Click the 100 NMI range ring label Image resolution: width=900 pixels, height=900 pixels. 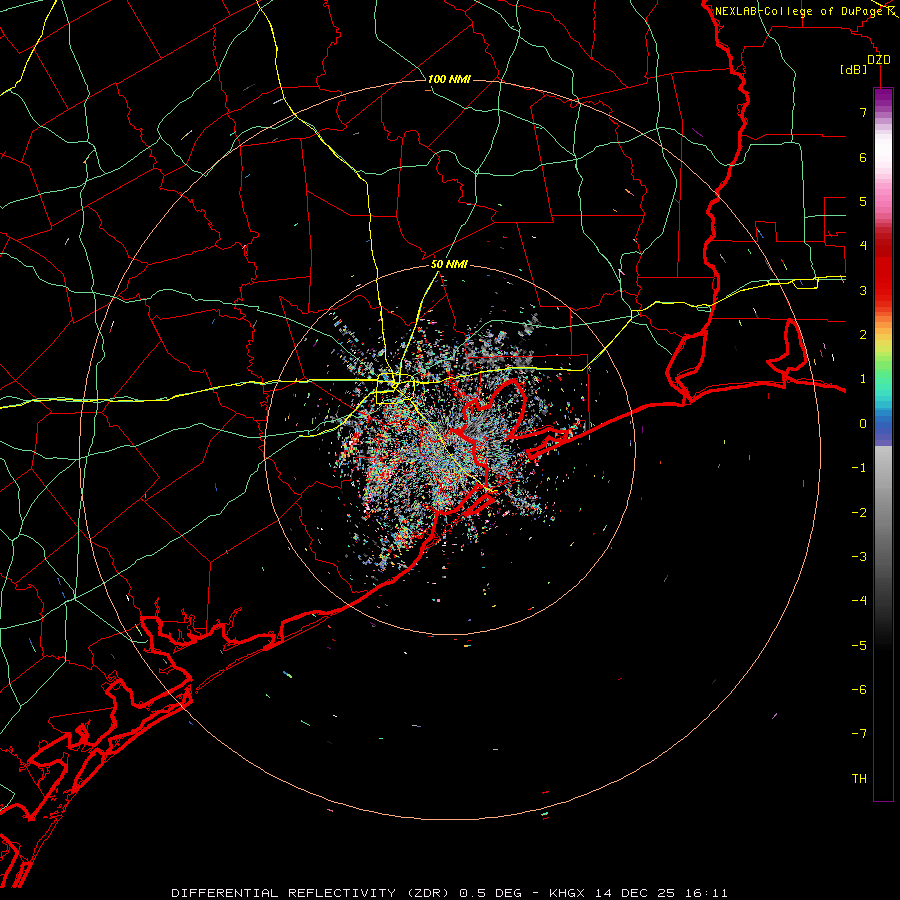(x=449, y=79)
